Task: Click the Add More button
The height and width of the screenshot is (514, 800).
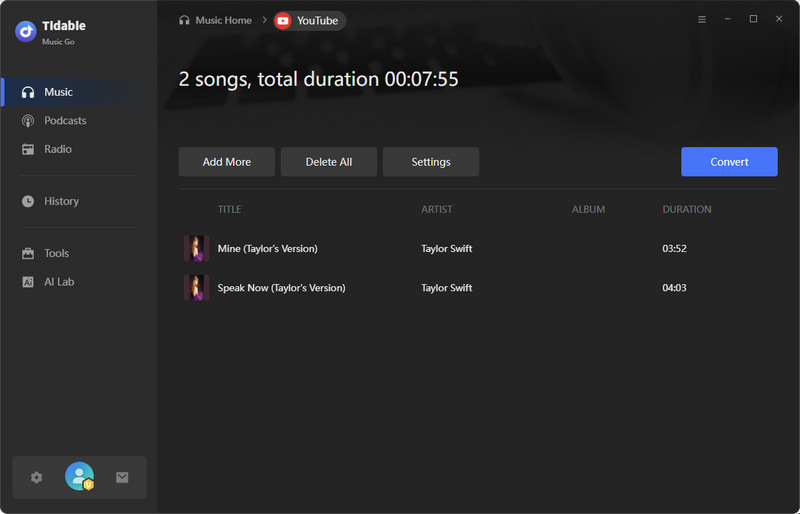Action: 227,162
